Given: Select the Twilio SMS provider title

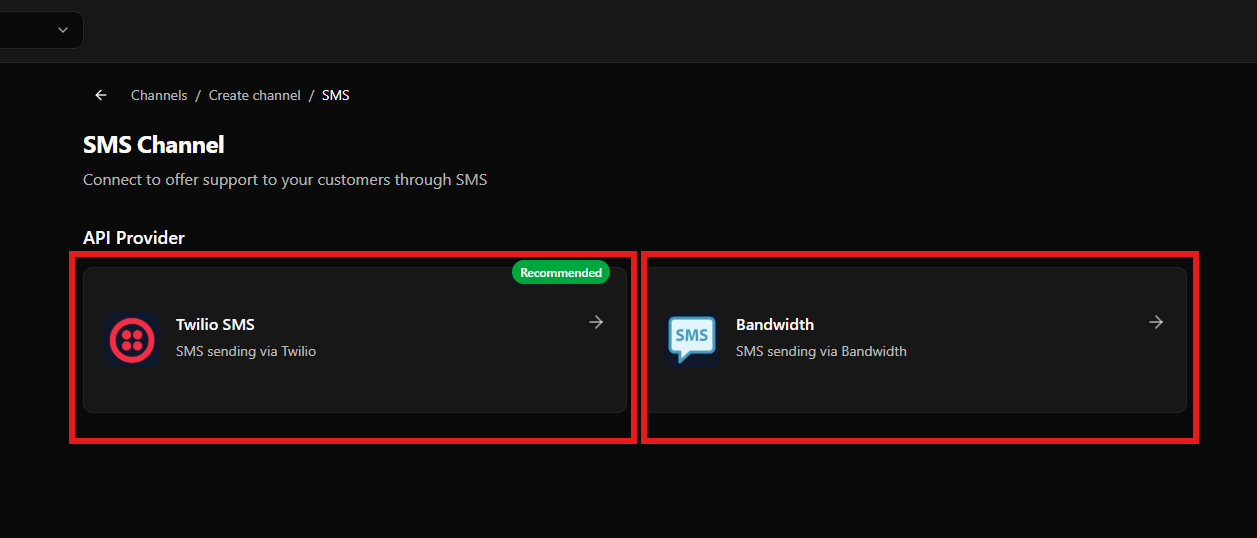Looking at the screenshot, I should tap(215, 324).
